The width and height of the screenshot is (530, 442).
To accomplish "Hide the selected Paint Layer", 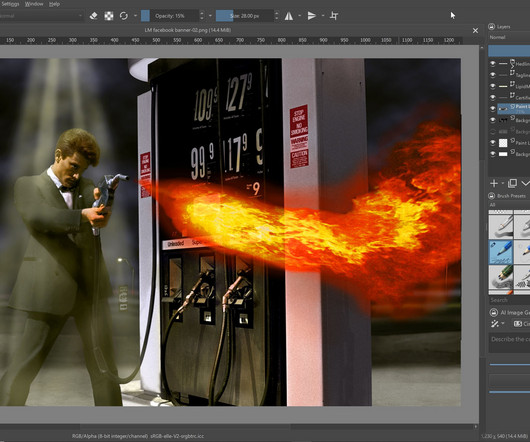I will coord(493,108).
